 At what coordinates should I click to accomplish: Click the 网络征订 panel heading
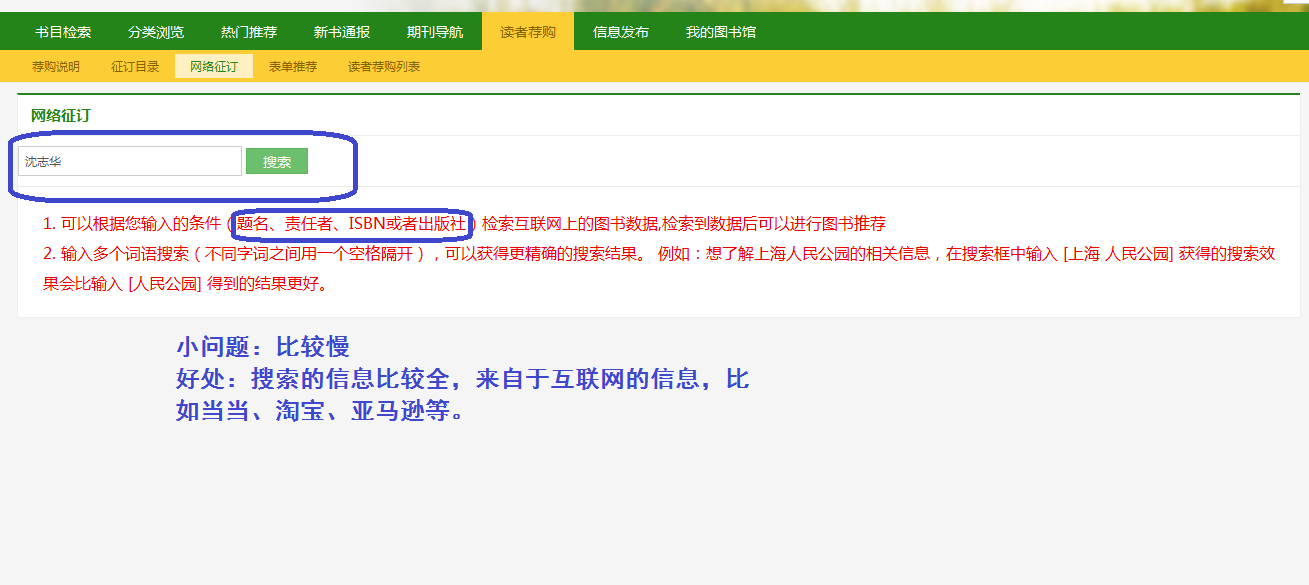click(61, 116)
